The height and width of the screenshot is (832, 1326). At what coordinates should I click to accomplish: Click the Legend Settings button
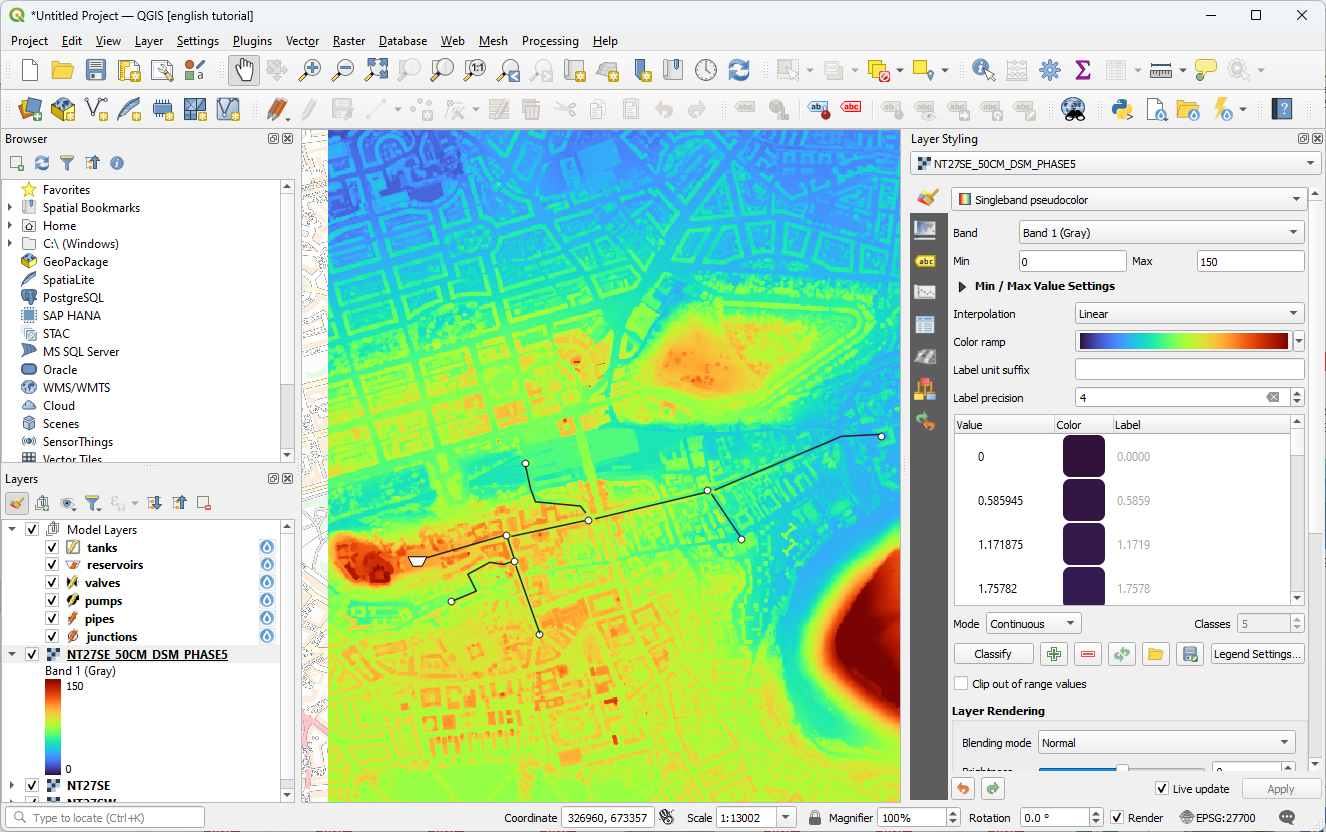pos(1257,654)
